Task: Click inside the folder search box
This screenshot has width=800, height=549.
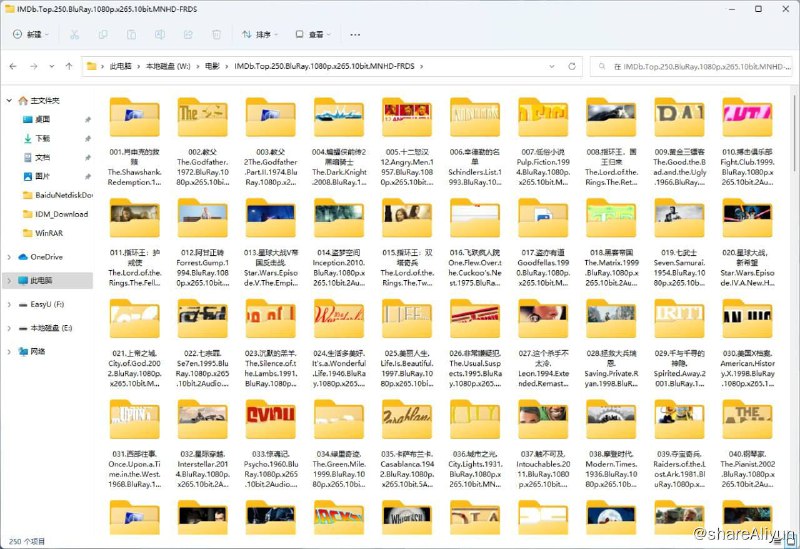Action: point(700,67)
